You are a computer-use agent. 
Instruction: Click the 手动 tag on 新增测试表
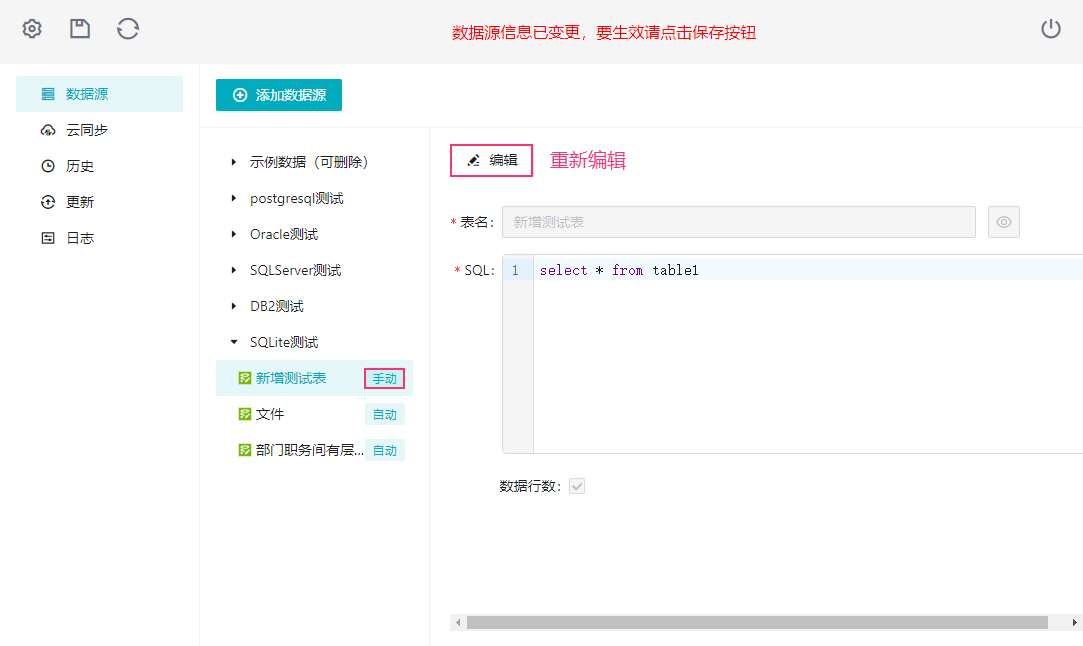(x=385, y=379)
